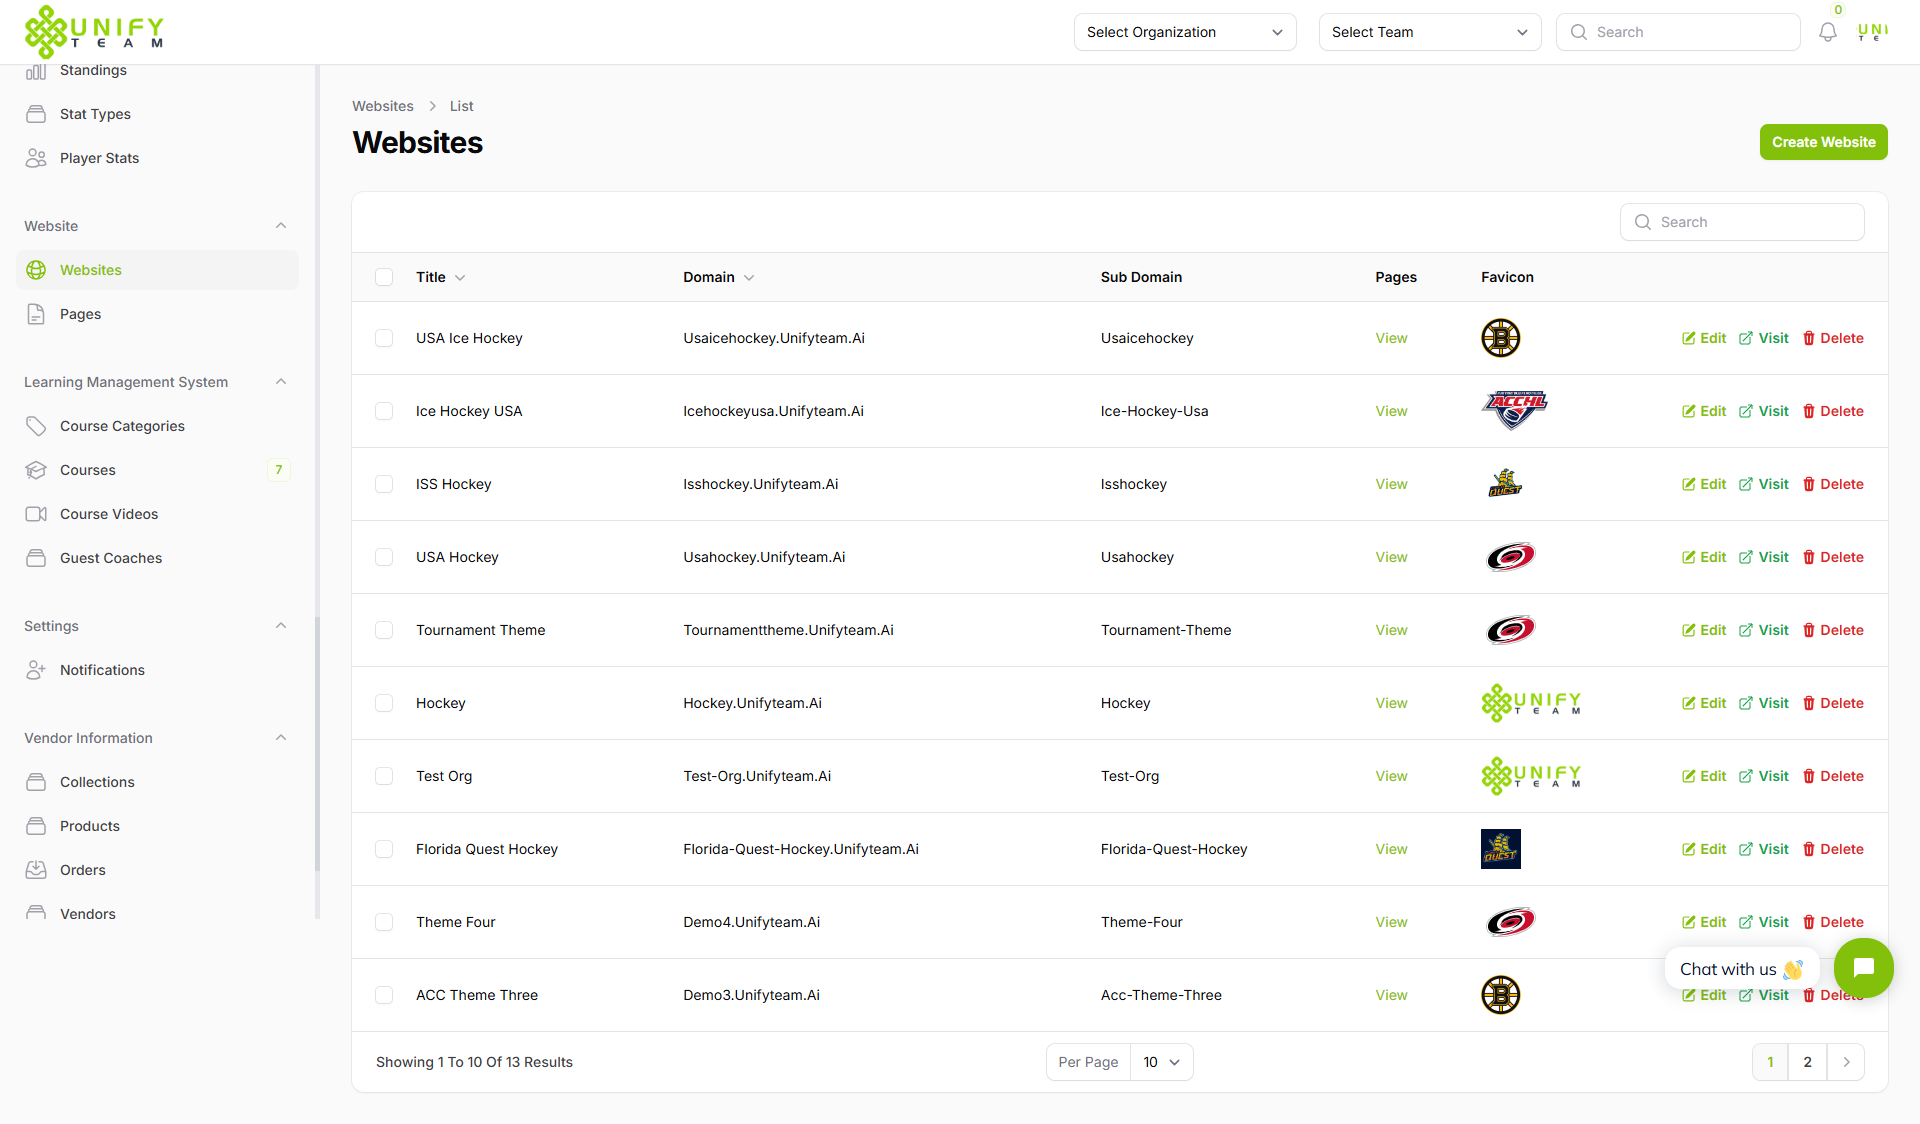Collapse the Learning Management System section
This screenshot has width=1920, height=1124.
click(281, 381)
